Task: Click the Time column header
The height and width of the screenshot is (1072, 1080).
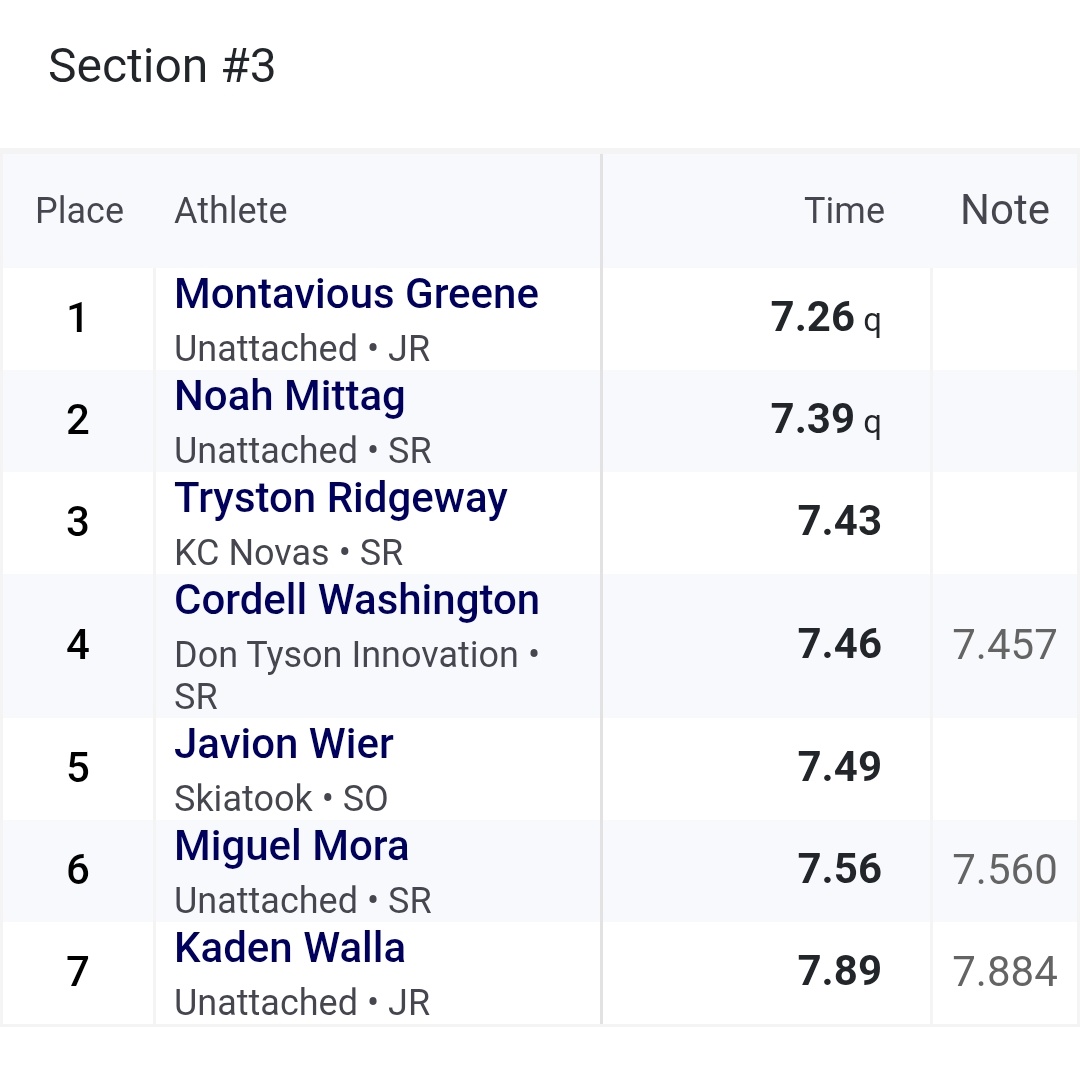Action: pos(844,210)
